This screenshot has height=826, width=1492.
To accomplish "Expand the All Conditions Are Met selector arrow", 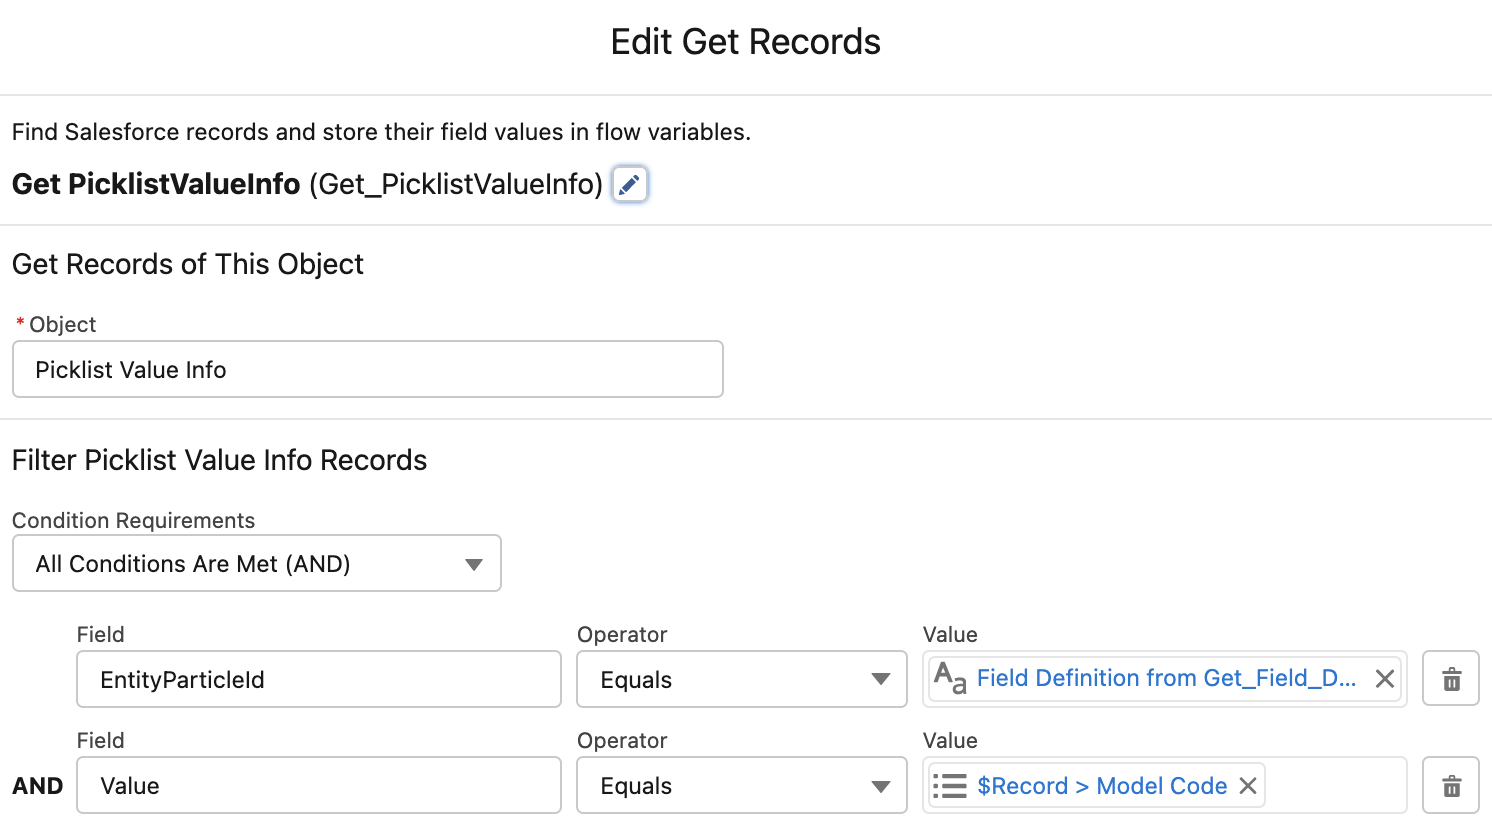I will point(472,563).
